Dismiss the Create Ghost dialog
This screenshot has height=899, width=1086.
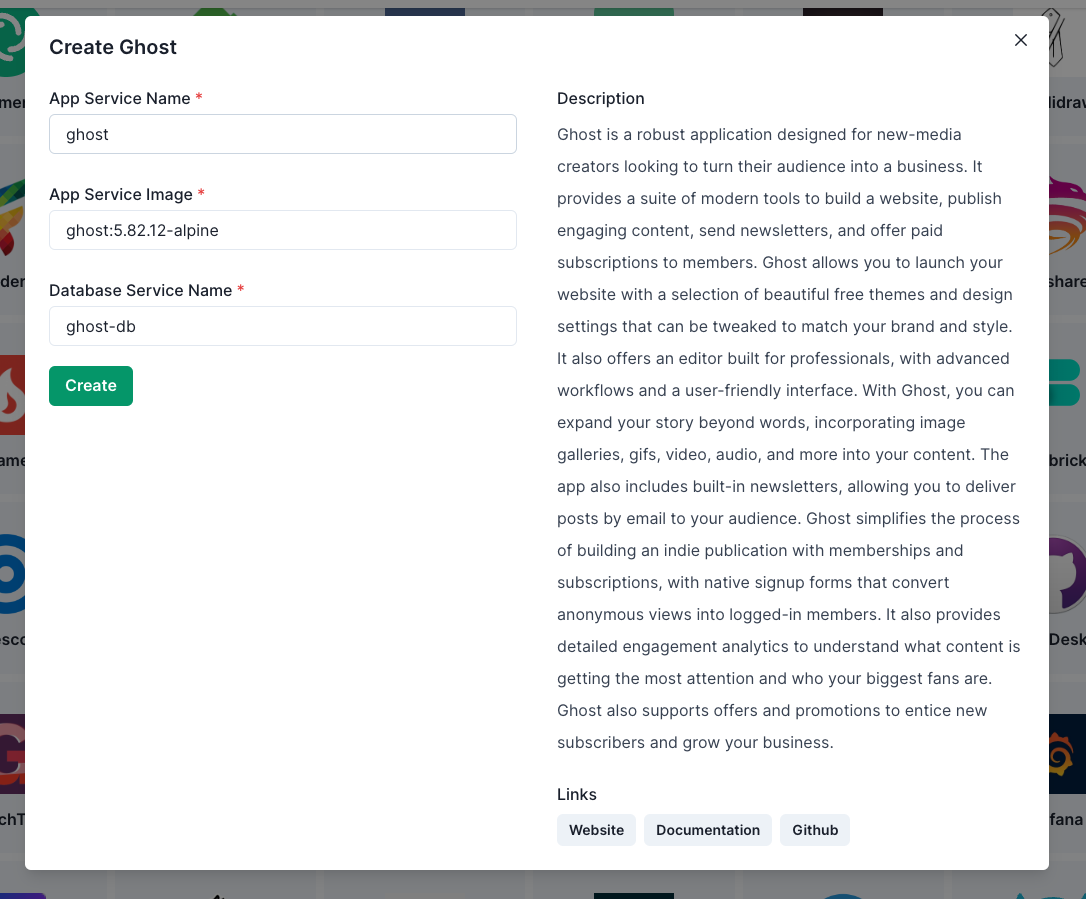1020,40
